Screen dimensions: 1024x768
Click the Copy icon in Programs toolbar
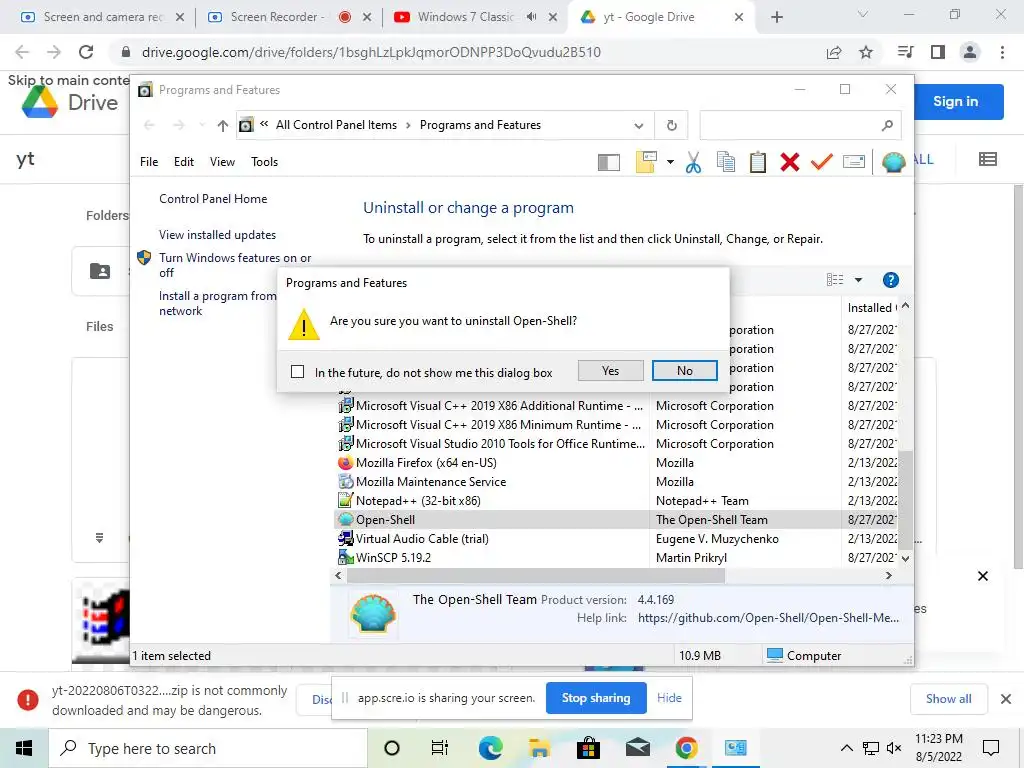tap(726, 162)
